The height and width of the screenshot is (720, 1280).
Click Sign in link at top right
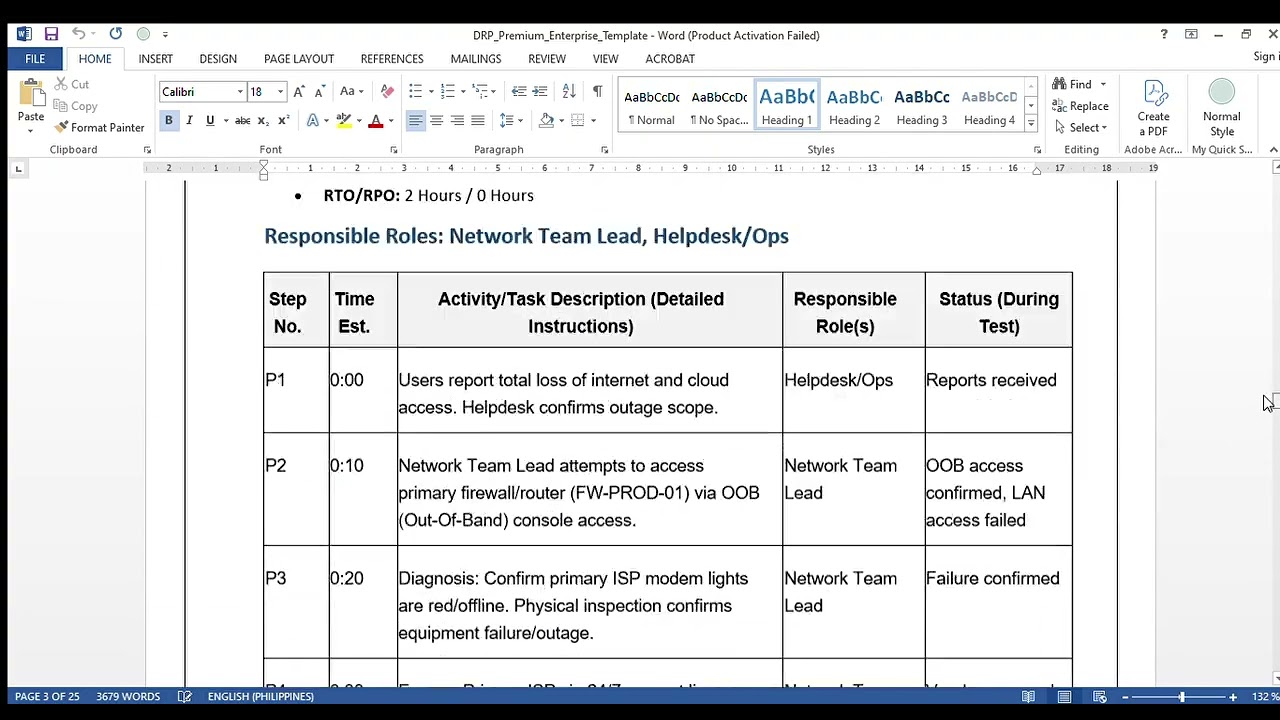click(x=1266, y=57)
